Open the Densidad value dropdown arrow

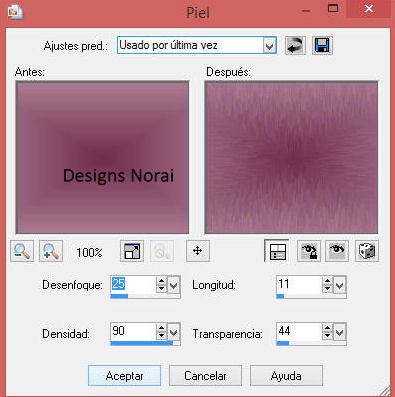pyautogui.click(x=174, y=332)
